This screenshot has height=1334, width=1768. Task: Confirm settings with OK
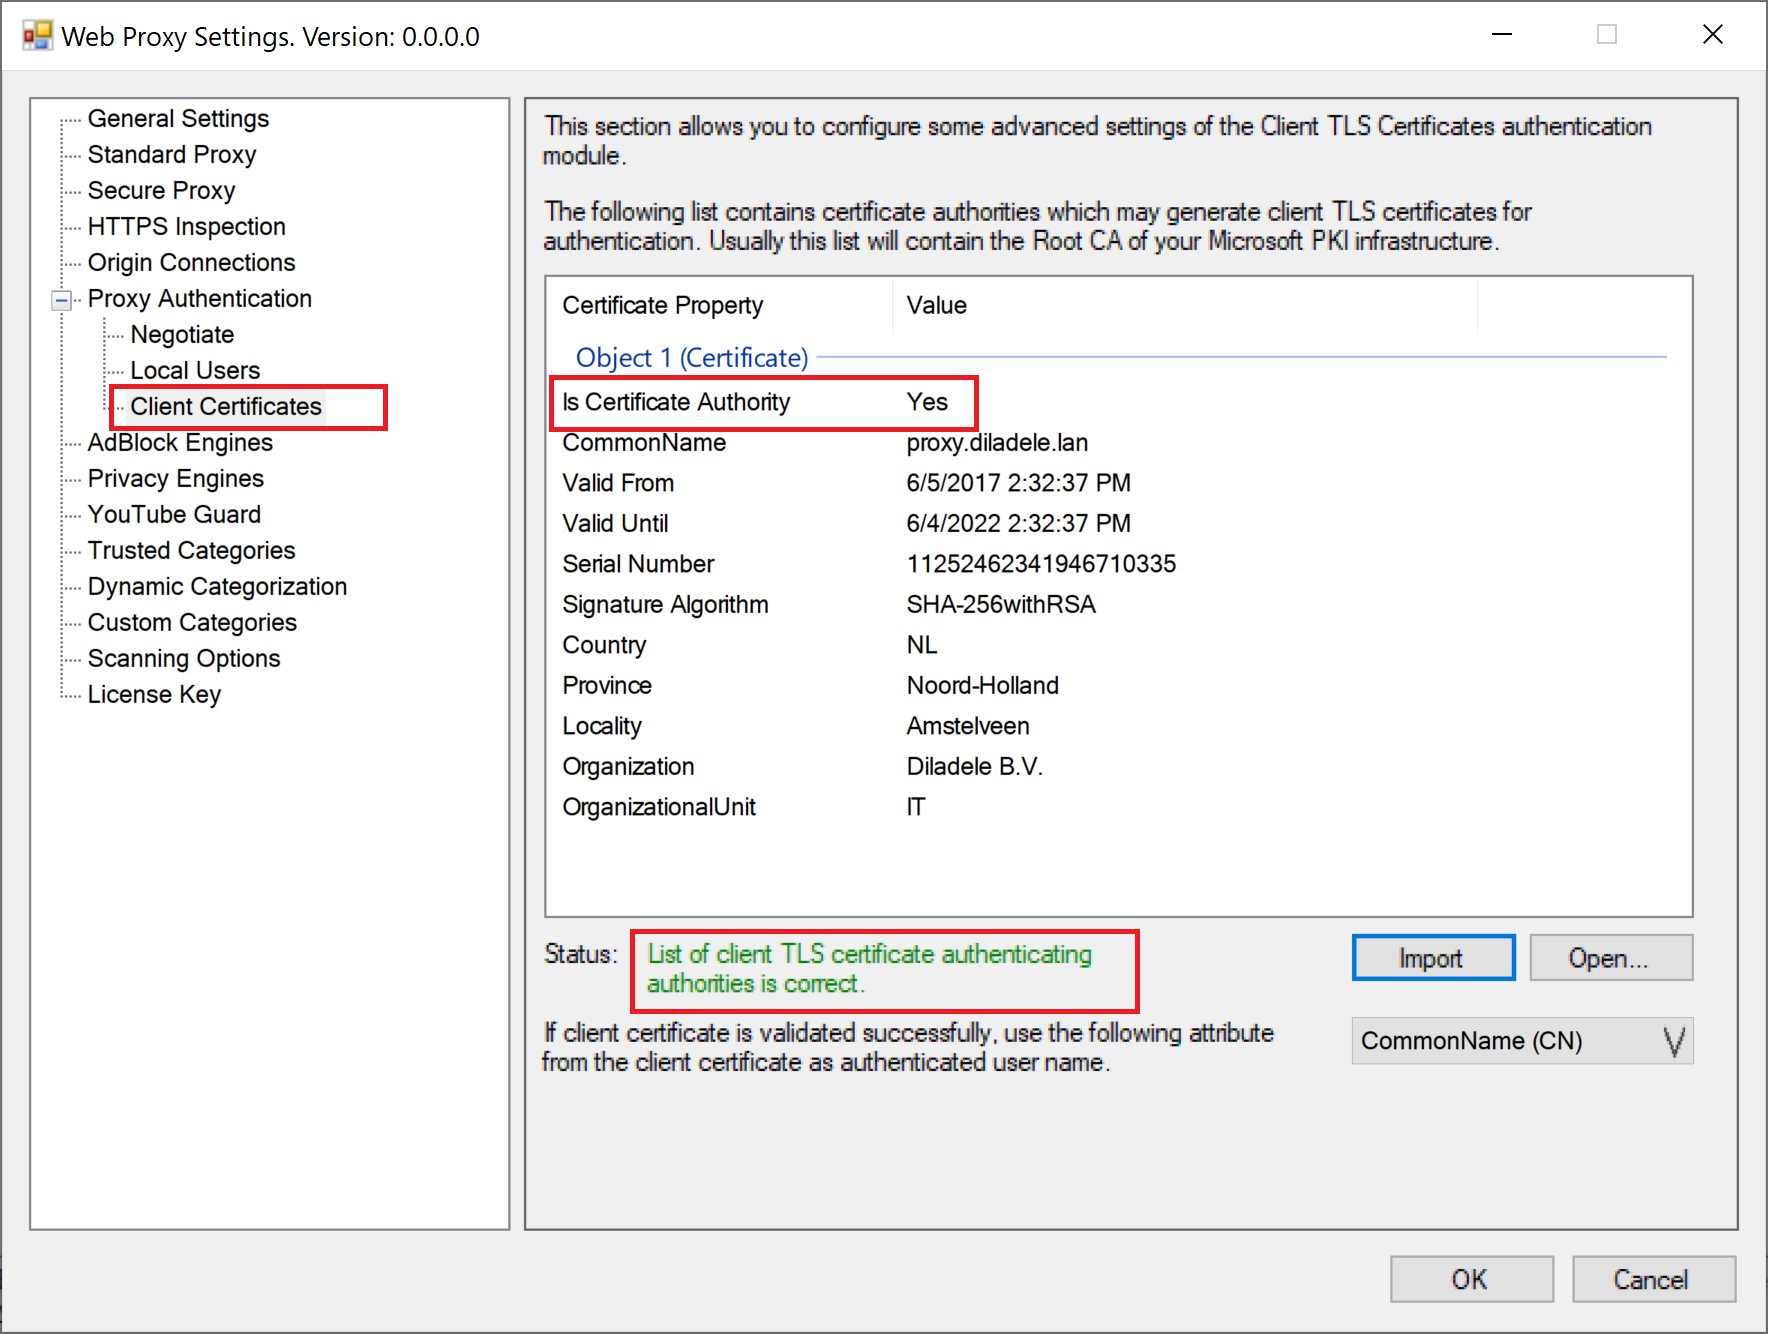(1471, 1279)
